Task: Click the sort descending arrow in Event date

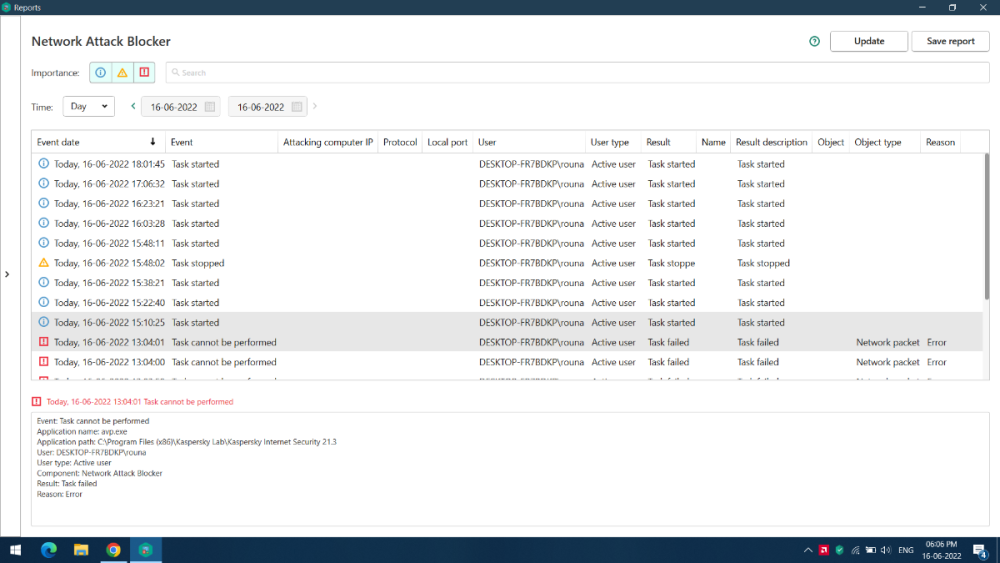Action: click(152, 142)
